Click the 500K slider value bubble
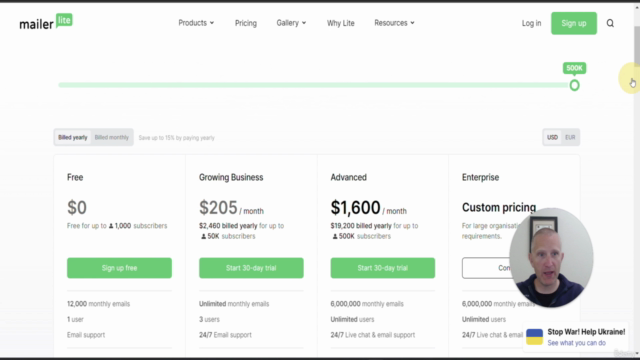This screenshot has width=640, height=360. [574, 68]
